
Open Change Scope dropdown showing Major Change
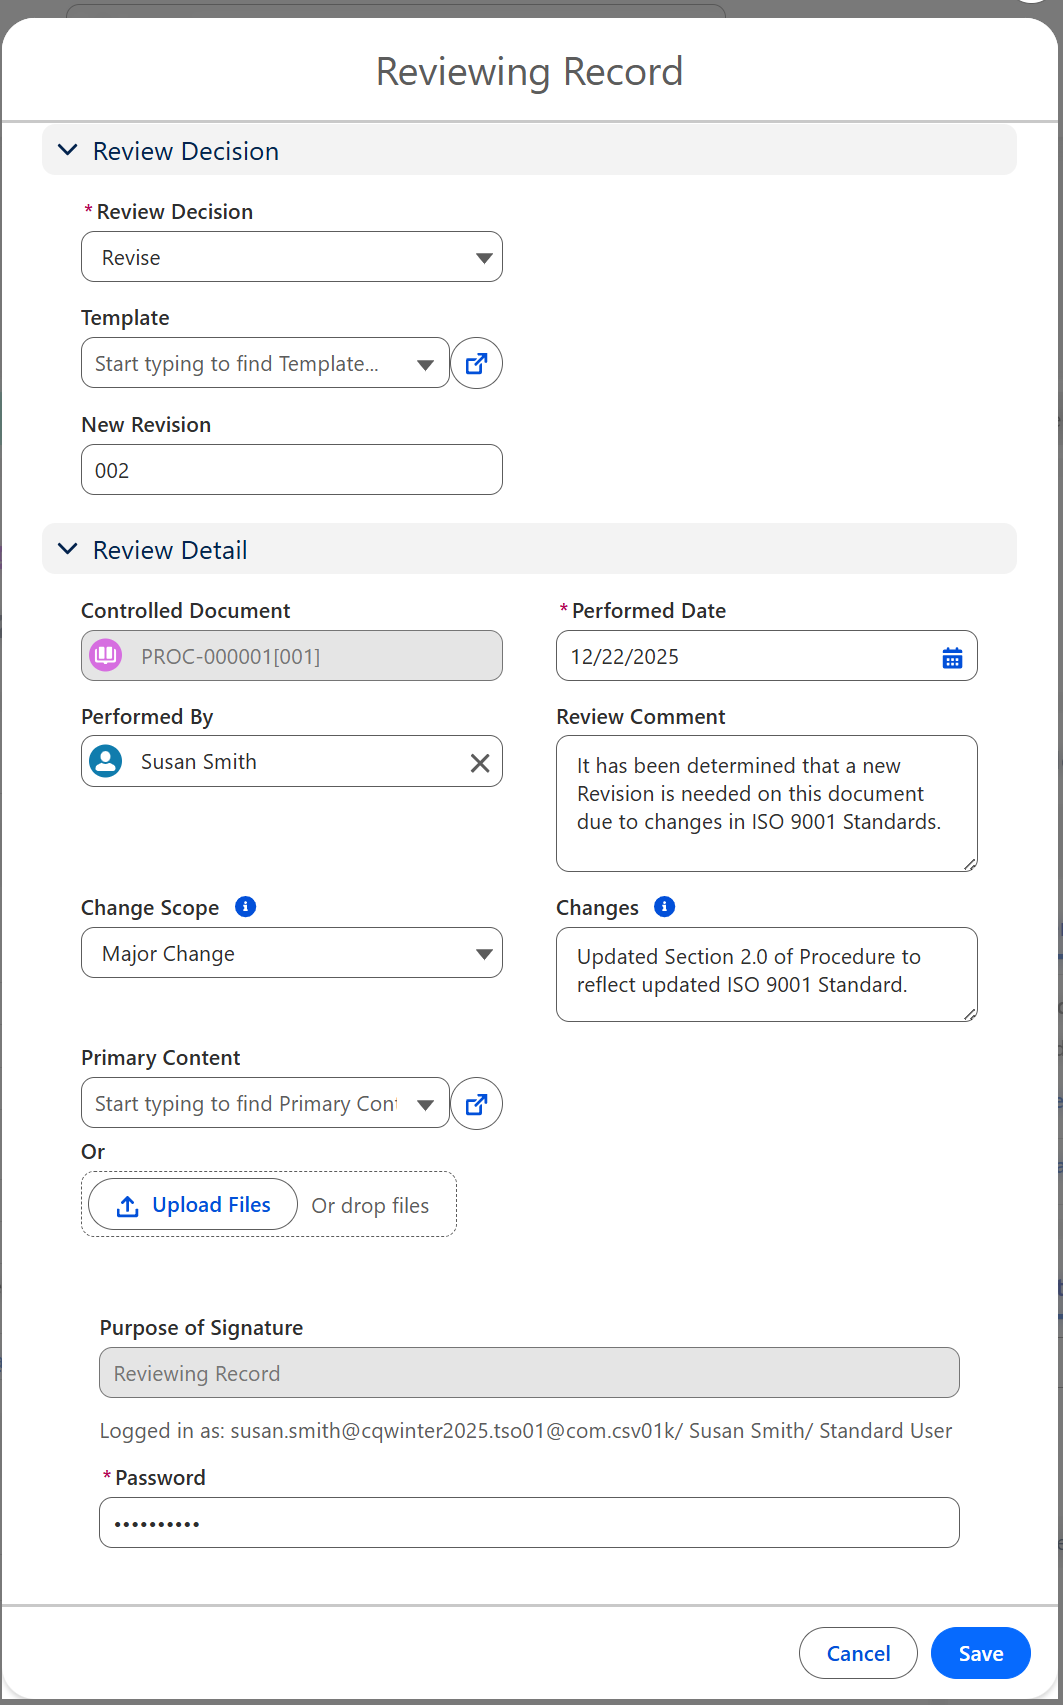coord(291,954)
